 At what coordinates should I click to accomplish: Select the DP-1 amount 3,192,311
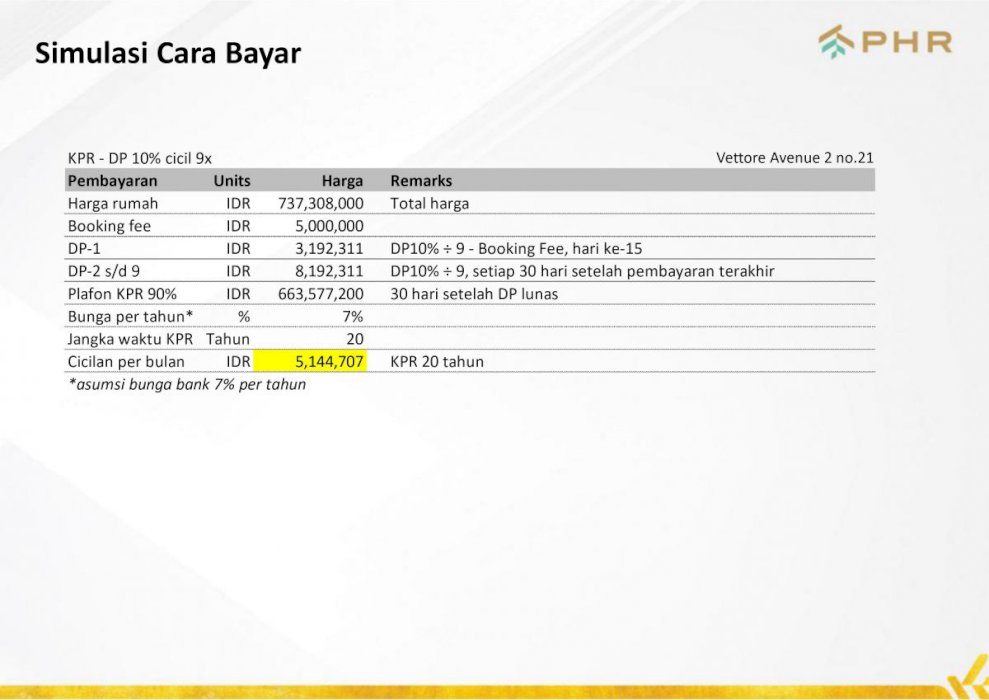(329, 249)
